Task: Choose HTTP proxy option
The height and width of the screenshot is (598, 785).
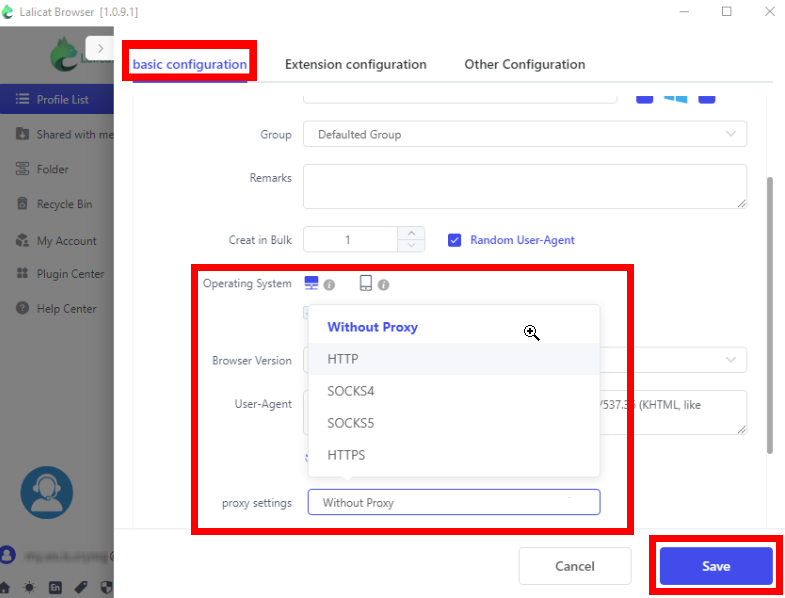Action: pos(454,359)
